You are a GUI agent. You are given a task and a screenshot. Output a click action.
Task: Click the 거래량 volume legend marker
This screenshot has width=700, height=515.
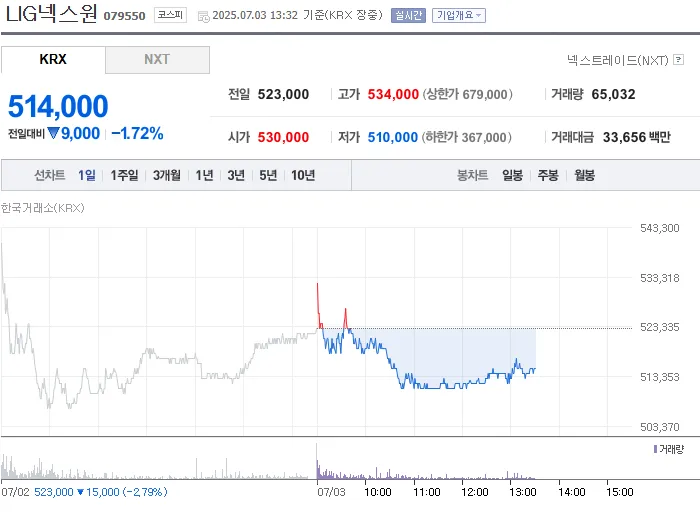(655, 449)
